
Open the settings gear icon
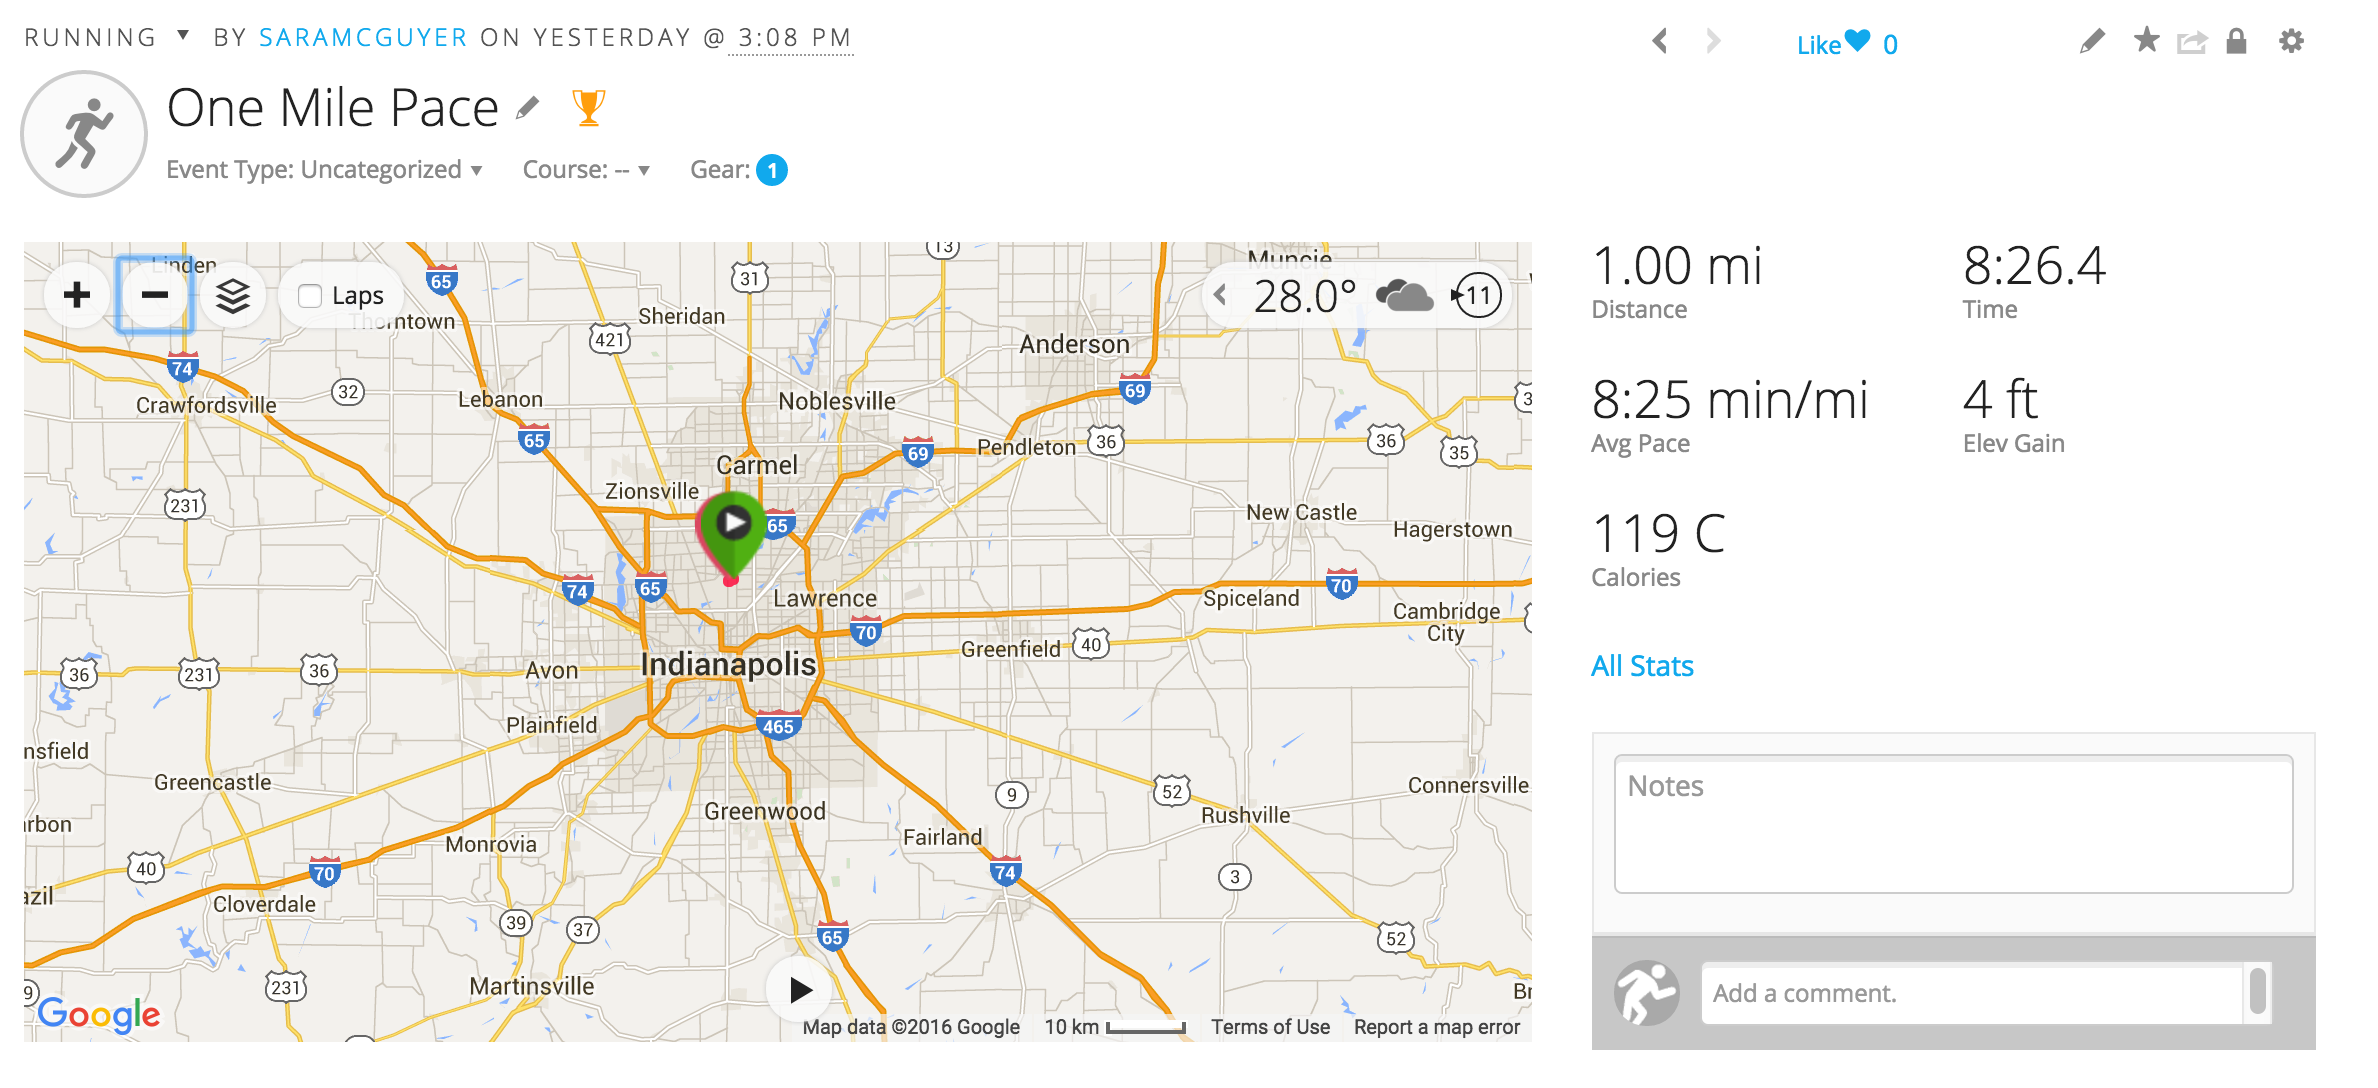point(2291,41)
